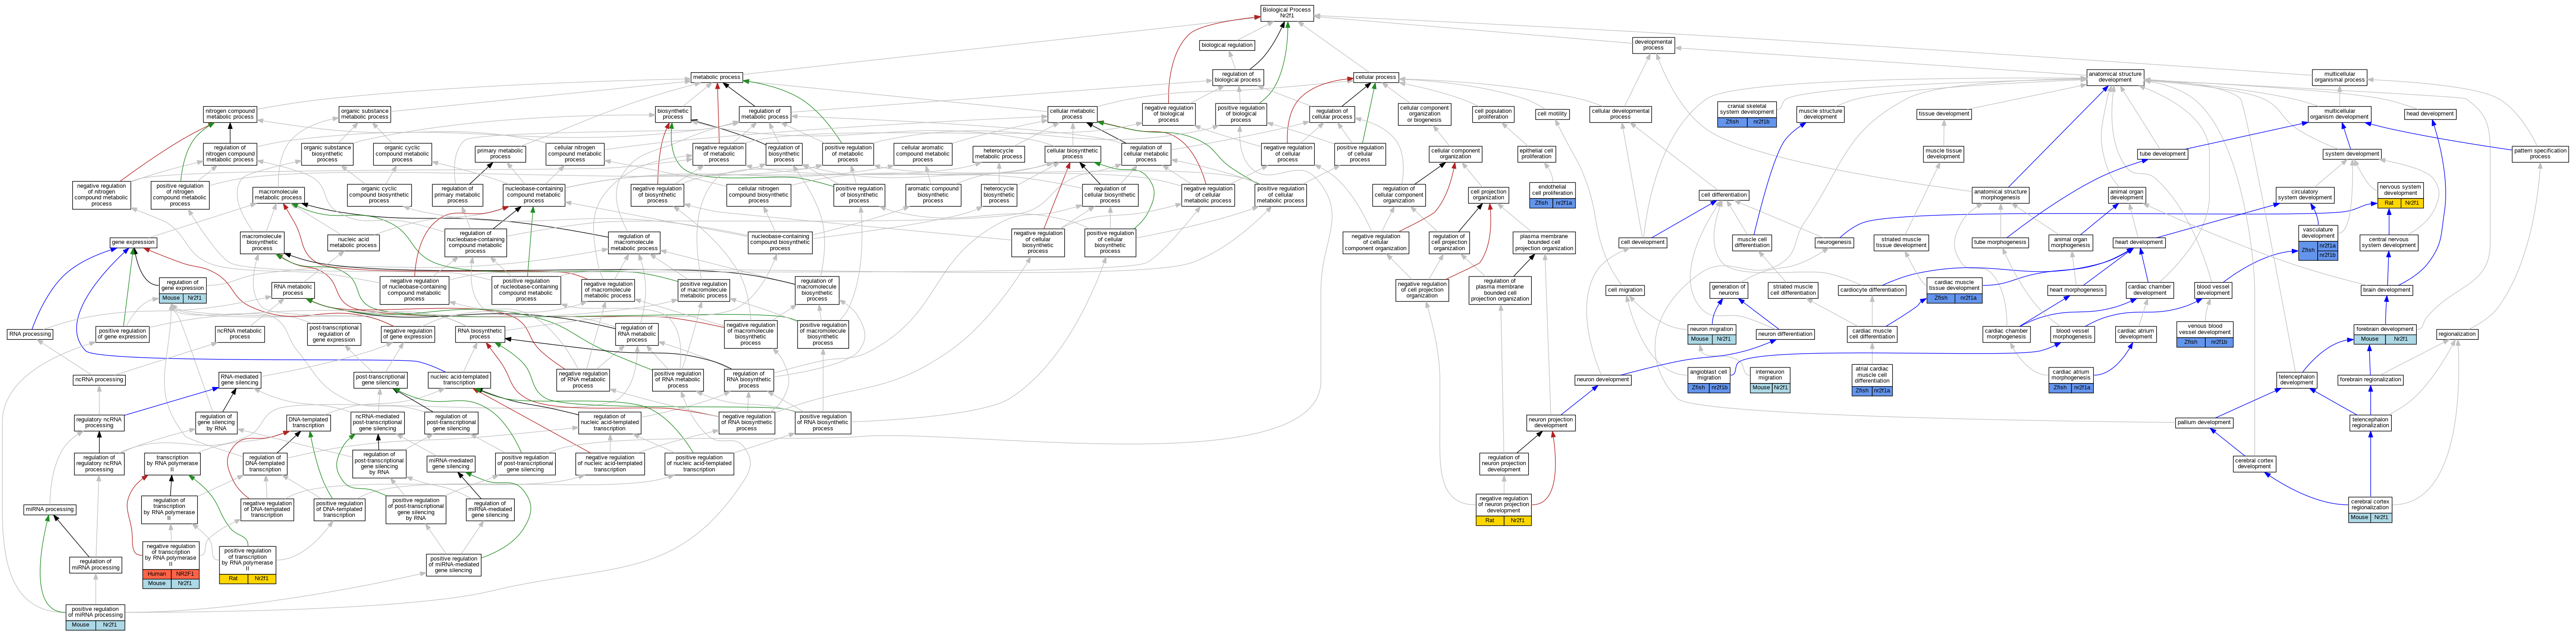Select the cerebral cortex development node
This screenshot has height=635, width=2576.
[2254, 464]
